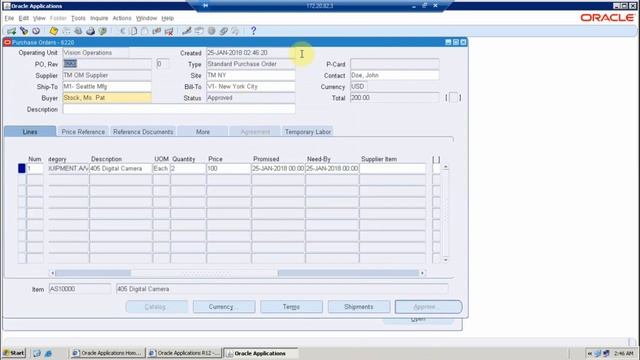Click the Terms button
The height and width of the screenshot is (360, 640).
[x=291, y=307]
